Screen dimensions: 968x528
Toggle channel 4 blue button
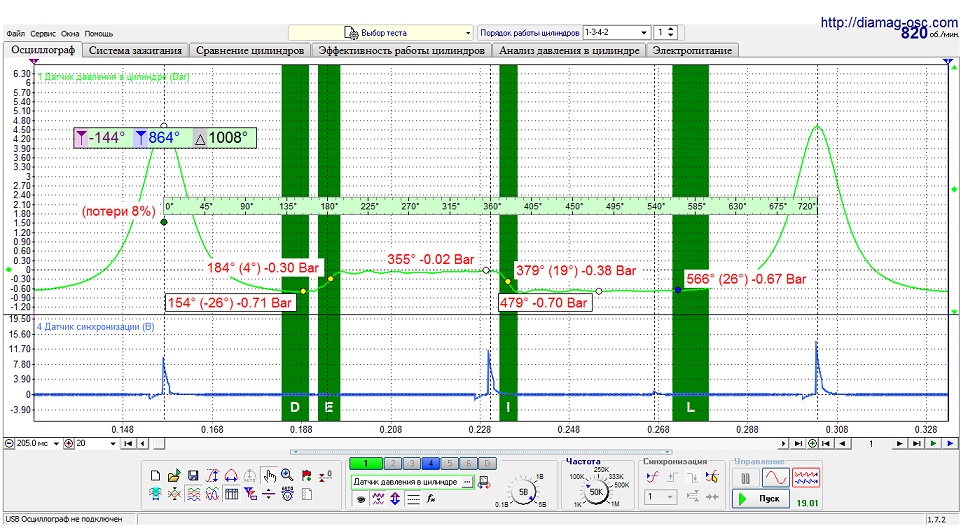431,464
